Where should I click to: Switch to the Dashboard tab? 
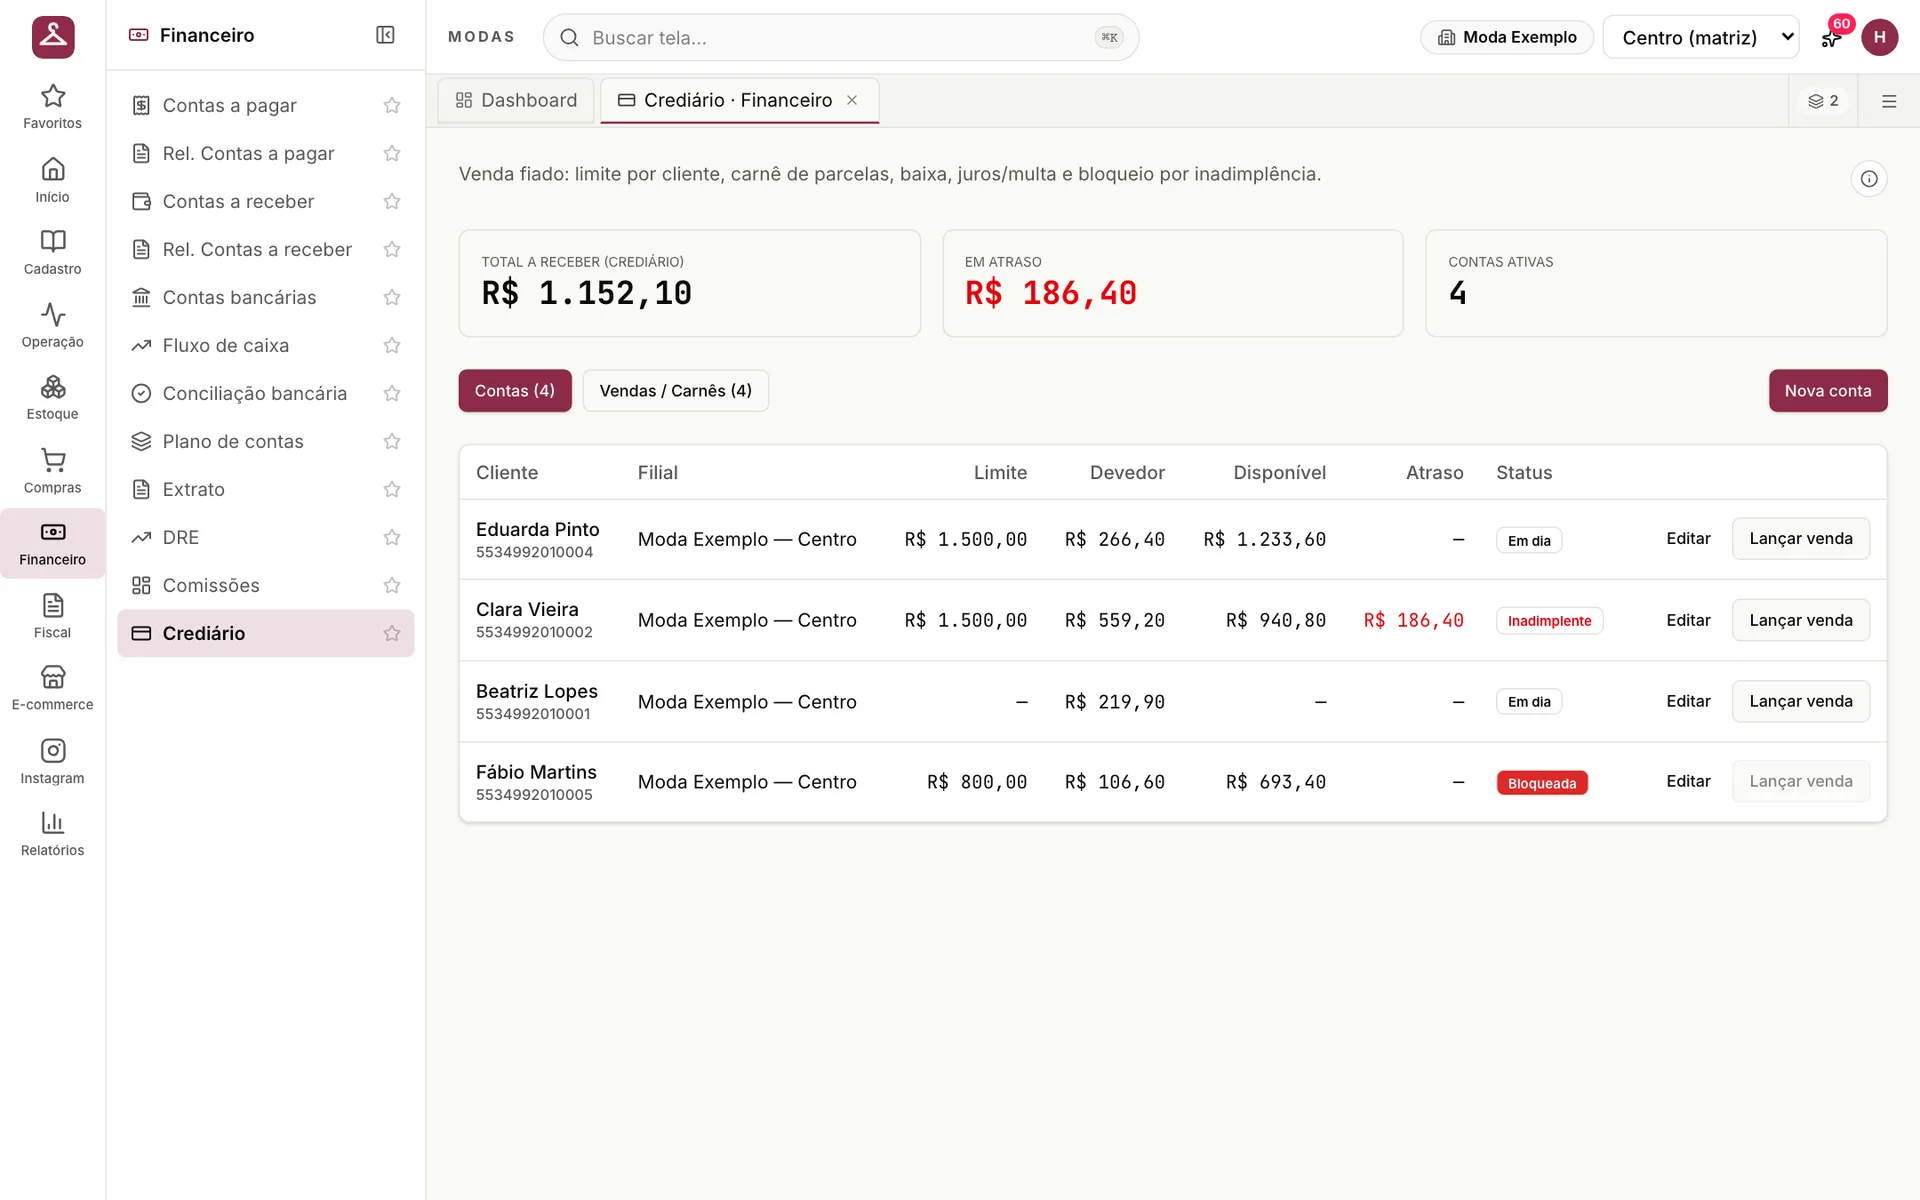click(x=516, y=100)
